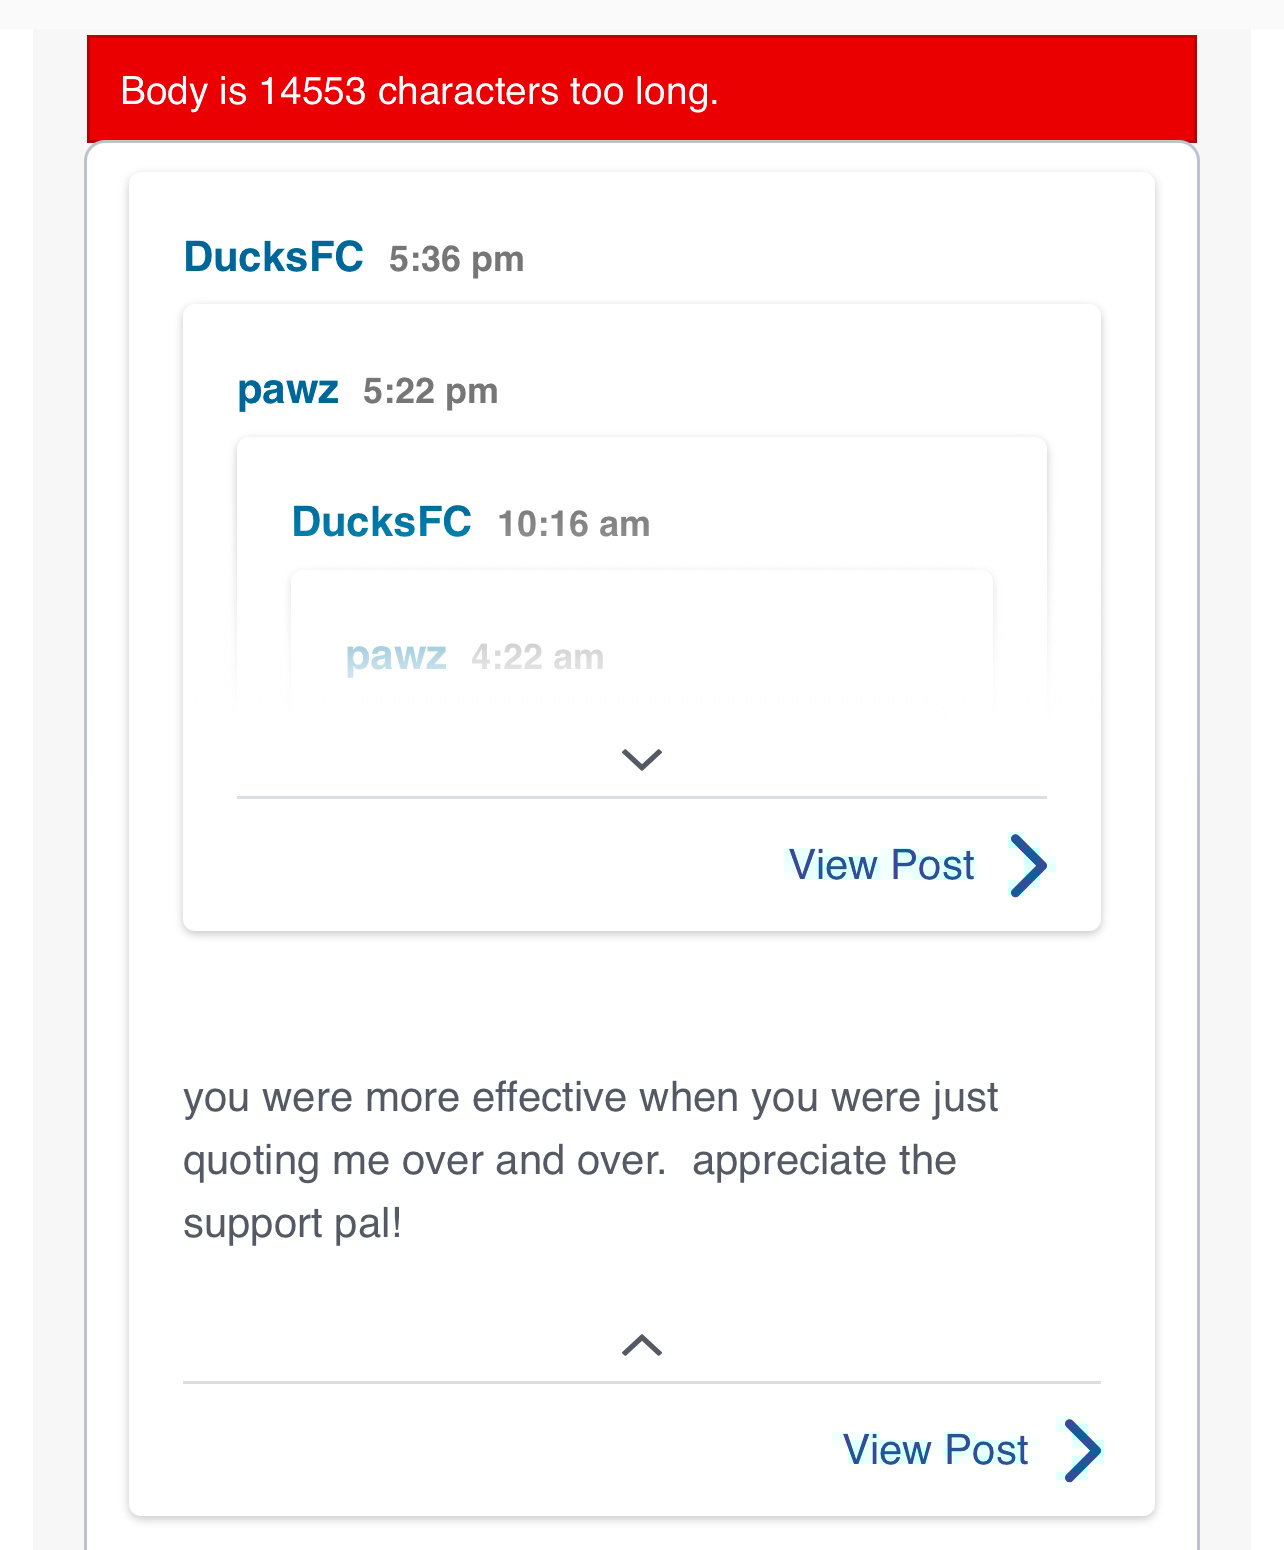
Task: Click the right arrow beside the bottom View Post
Action: click(1082, 1450)
